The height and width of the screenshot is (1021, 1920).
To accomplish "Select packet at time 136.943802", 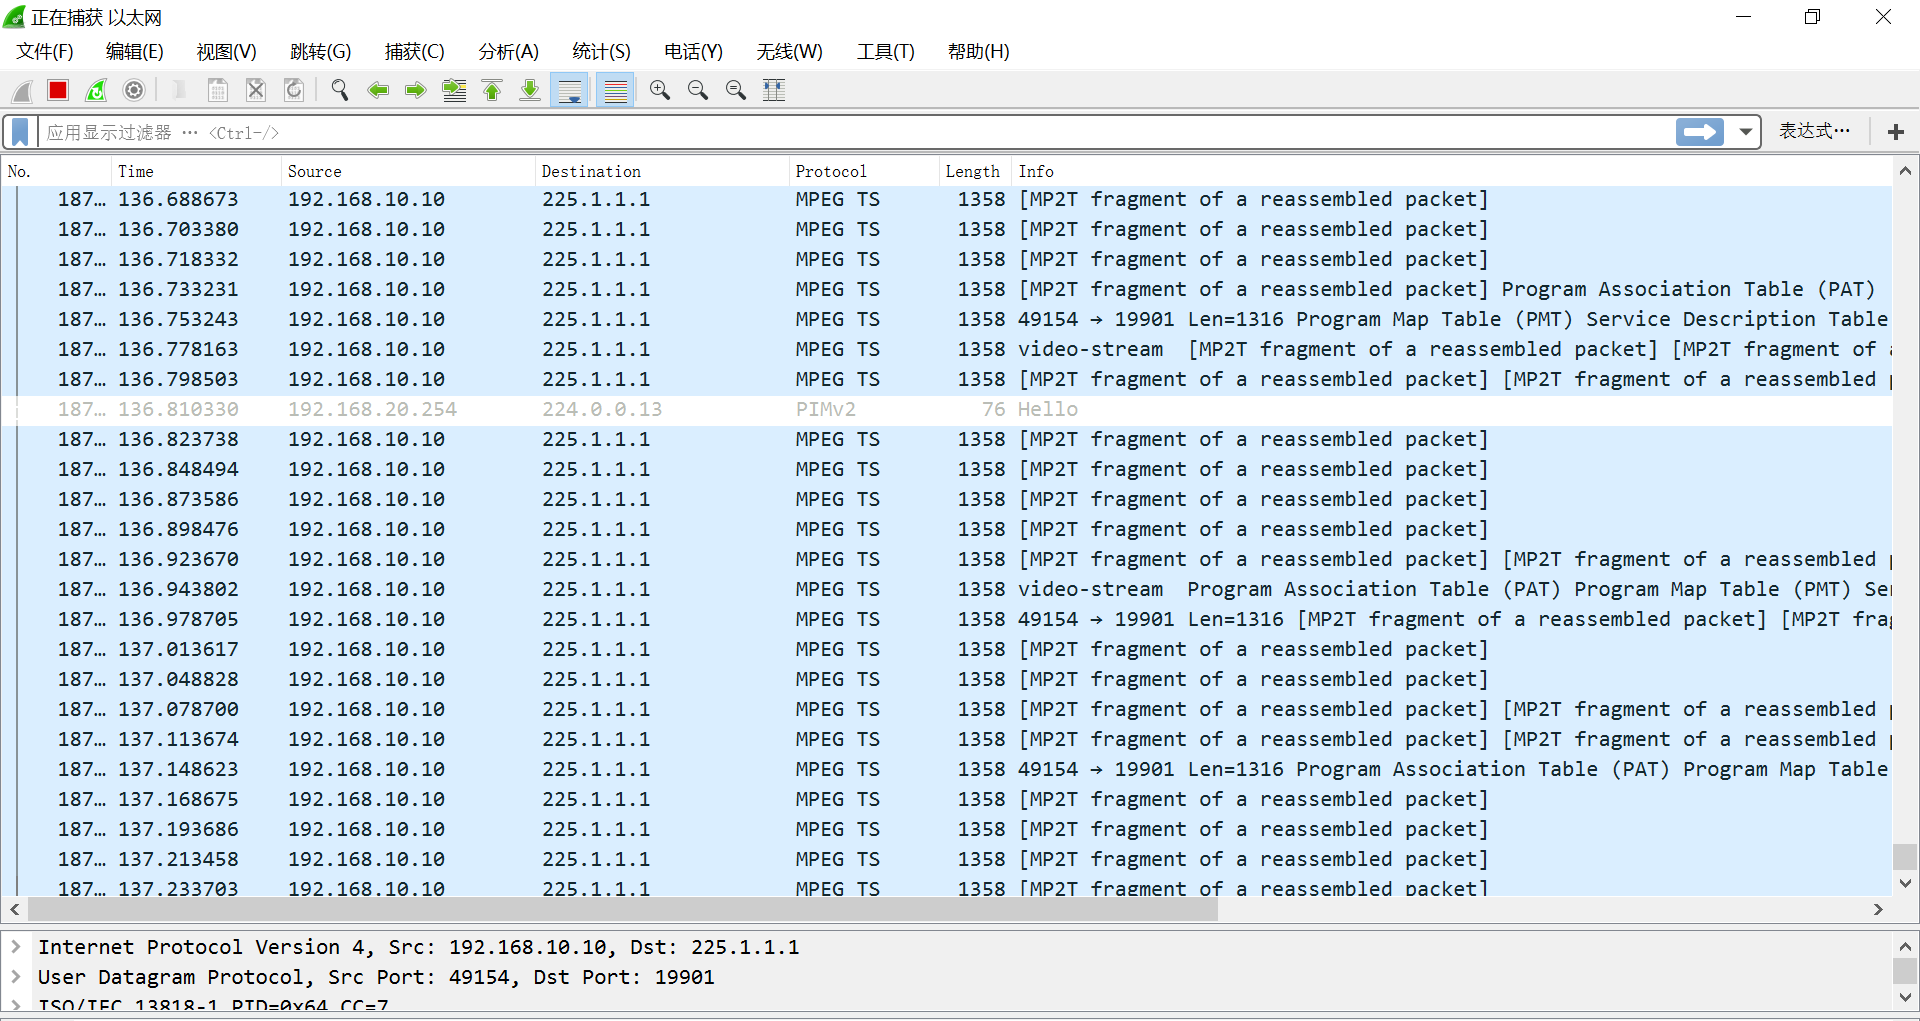I will point(947,590).
